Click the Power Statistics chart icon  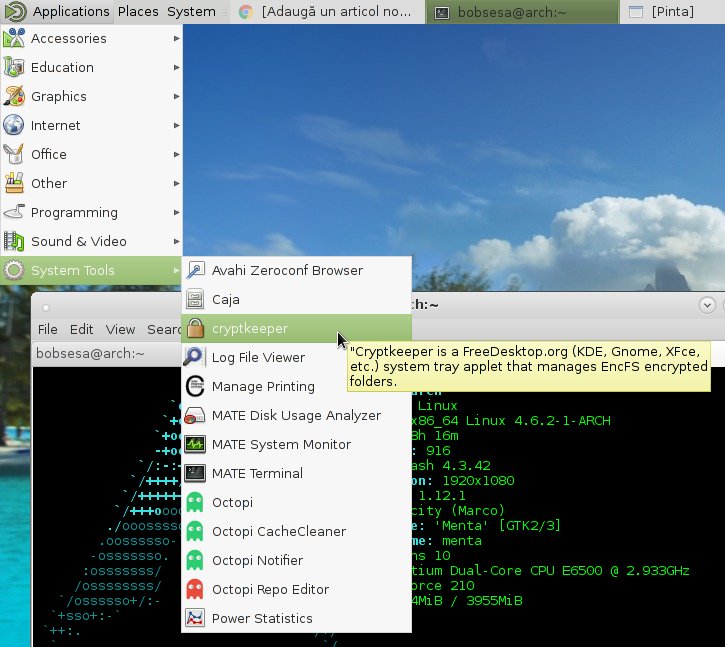(x=195, y=618)
